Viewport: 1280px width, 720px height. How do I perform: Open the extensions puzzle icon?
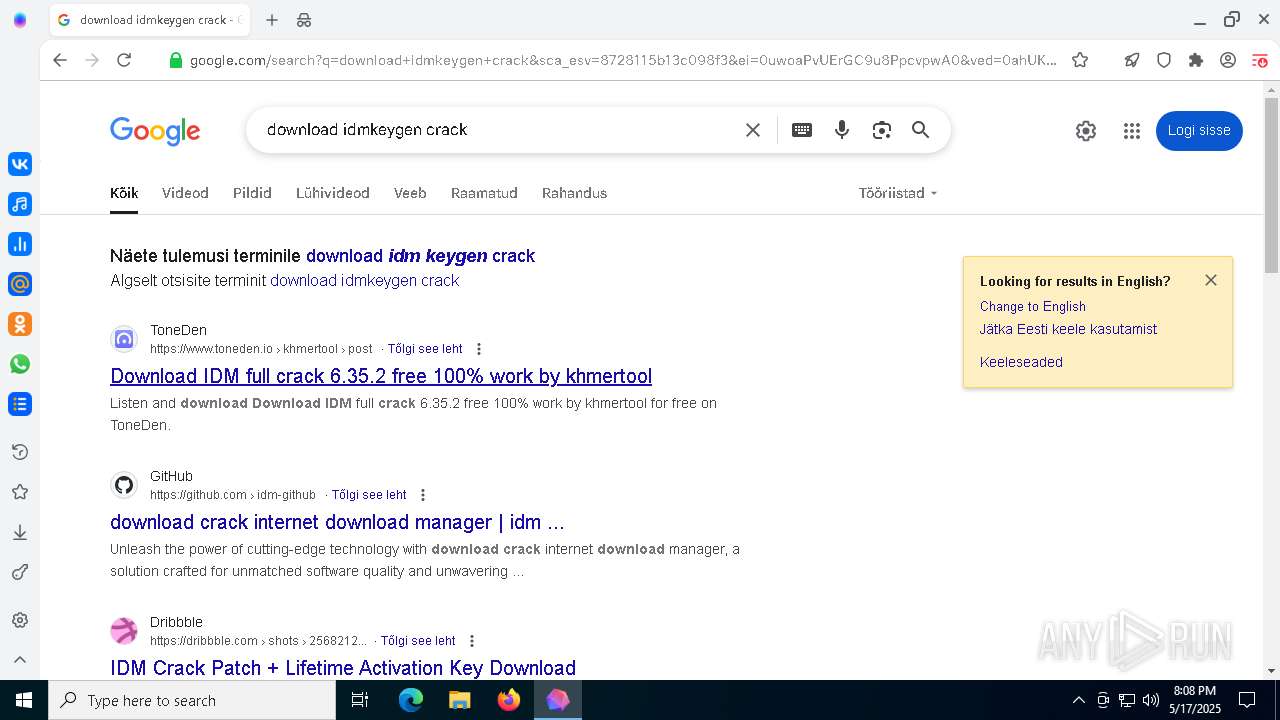click(1196, 60)
